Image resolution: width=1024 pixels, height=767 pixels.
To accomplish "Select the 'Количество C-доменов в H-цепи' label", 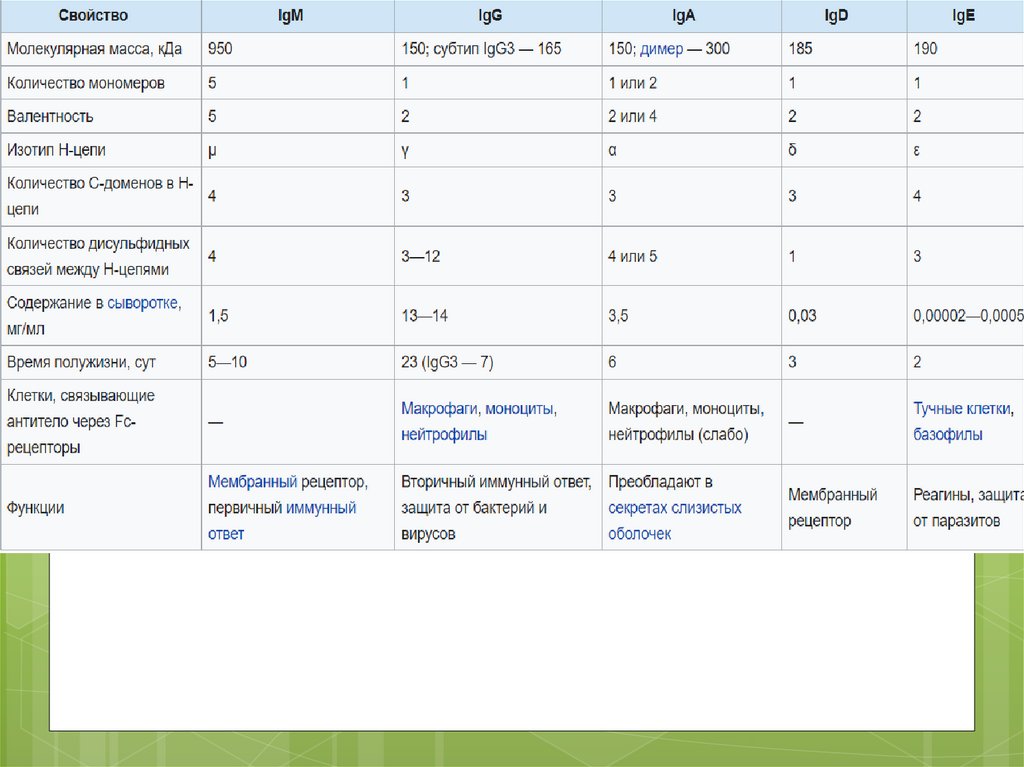I will coord(101,197).
